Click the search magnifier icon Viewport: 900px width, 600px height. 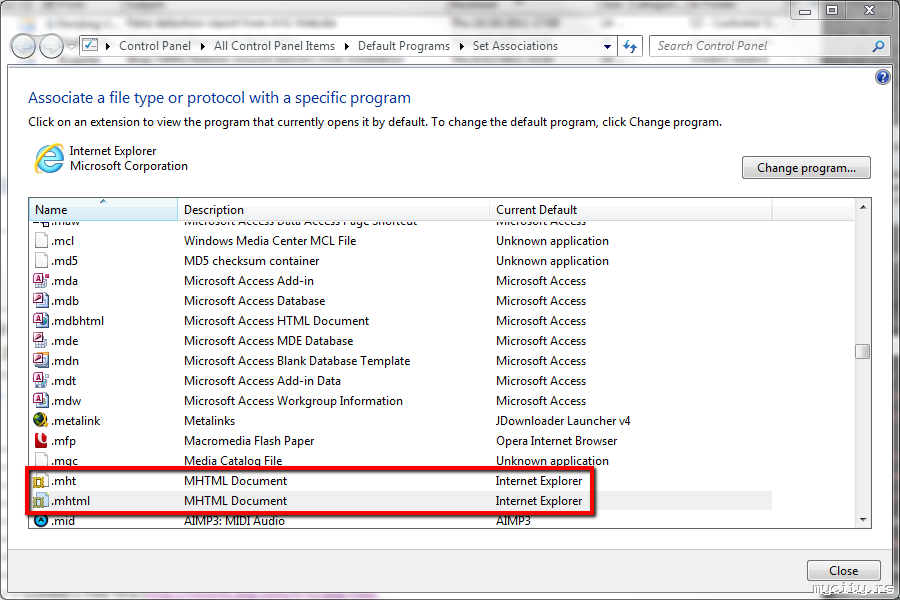[878, 46]
